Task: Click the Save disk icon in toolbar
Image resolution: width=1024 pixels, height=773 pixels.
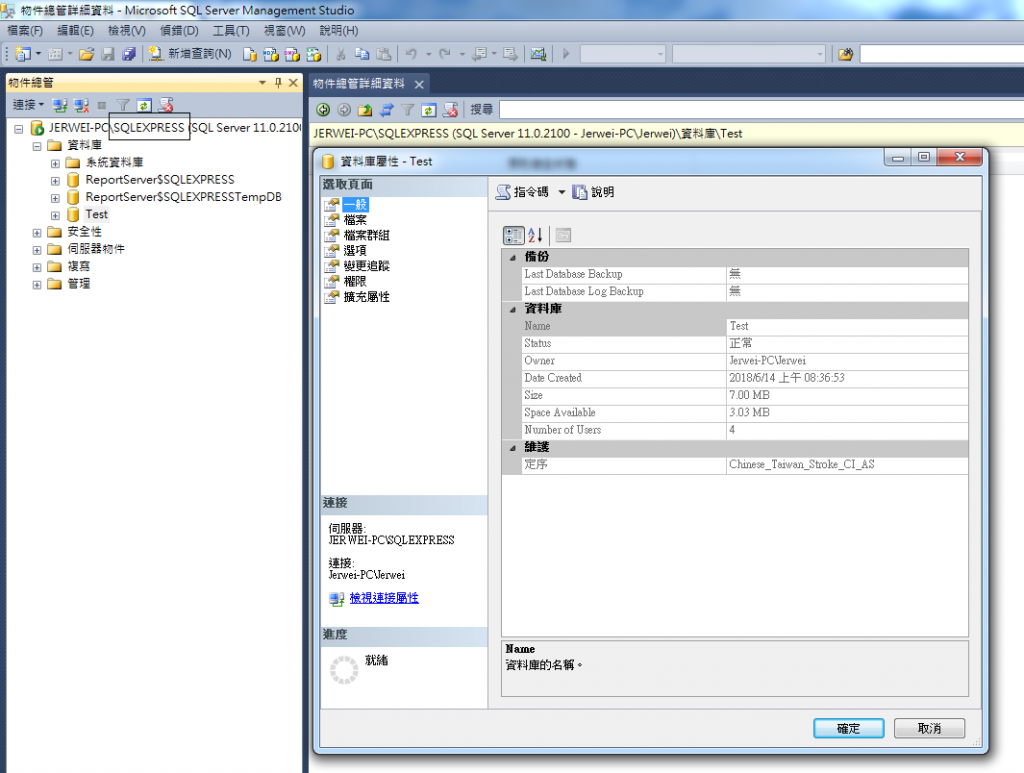Action: click(x=108, y=54)
